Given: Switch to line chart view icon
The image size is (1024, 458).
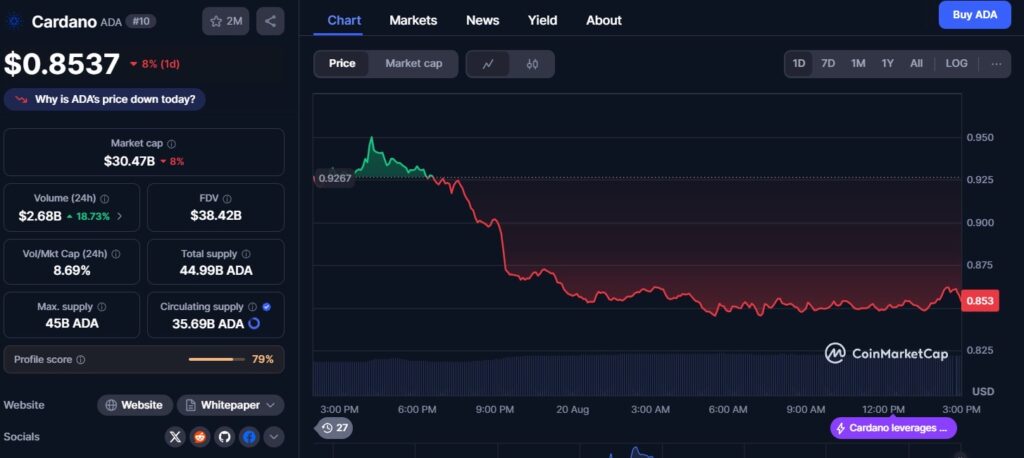Looking at the screenshot, I should [488, 64].
